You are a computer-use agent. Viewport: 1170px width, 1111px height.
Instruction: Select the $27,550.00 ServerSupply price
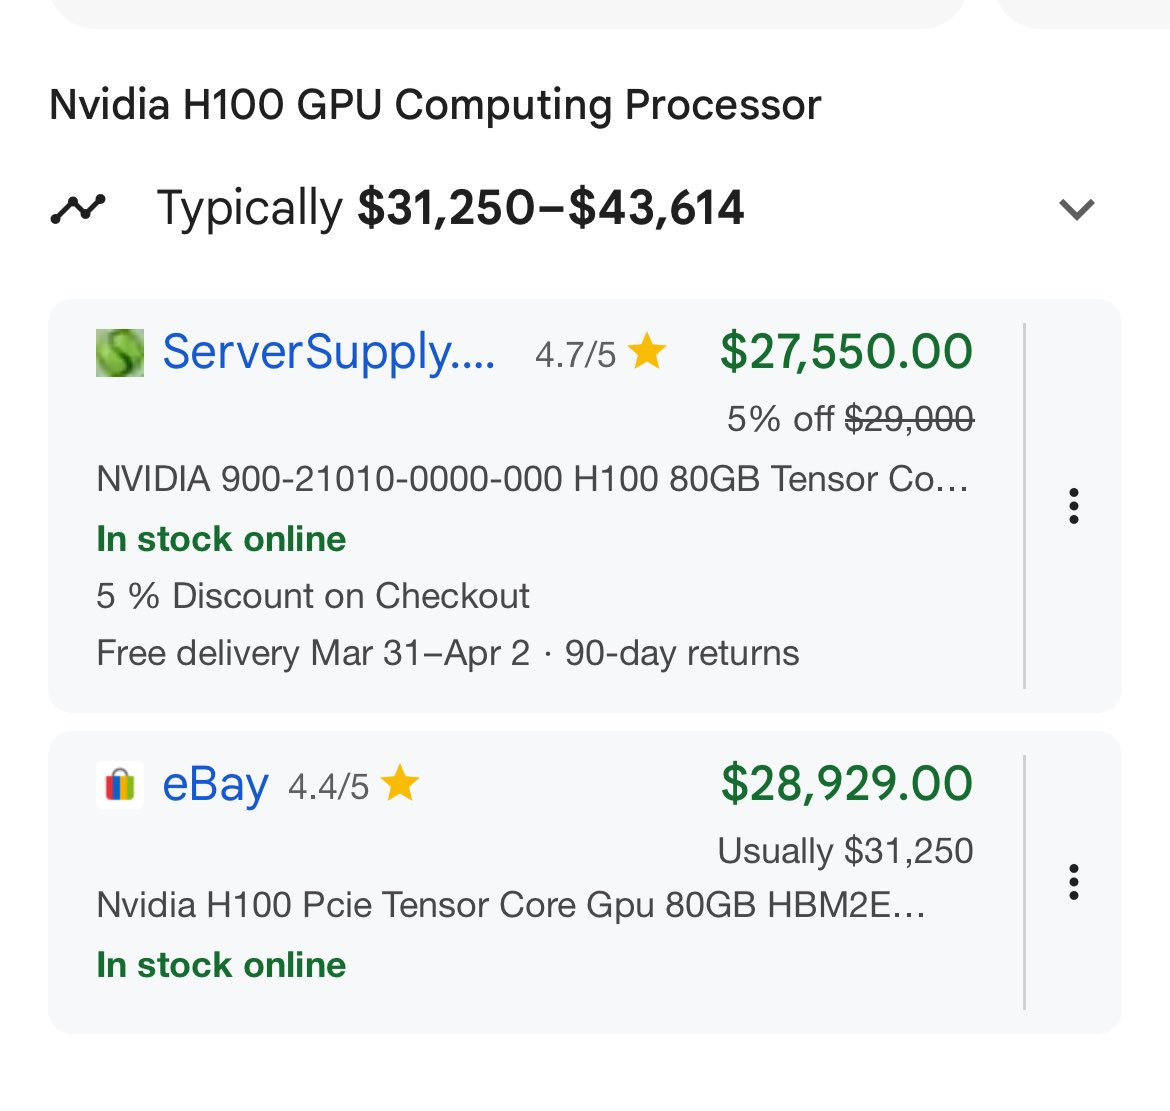pos(846,351)
